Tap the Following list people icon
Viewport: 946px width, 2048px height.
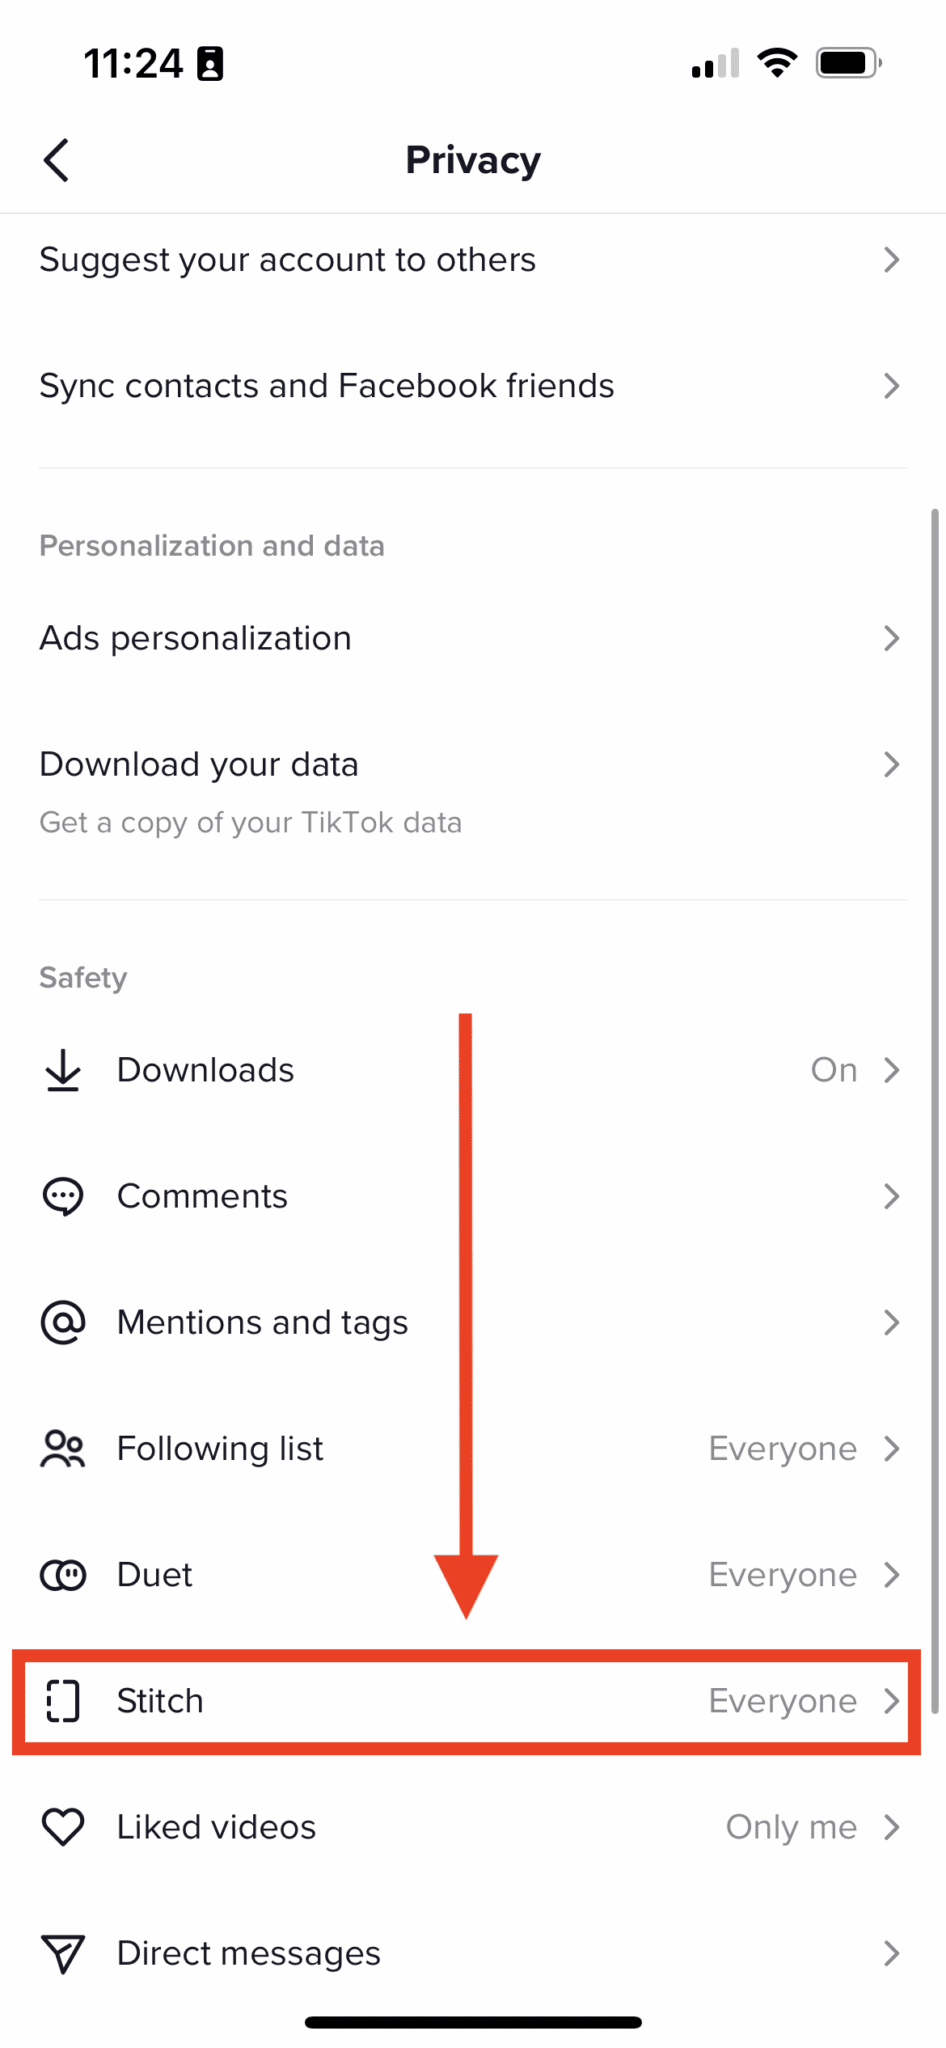63,1448
